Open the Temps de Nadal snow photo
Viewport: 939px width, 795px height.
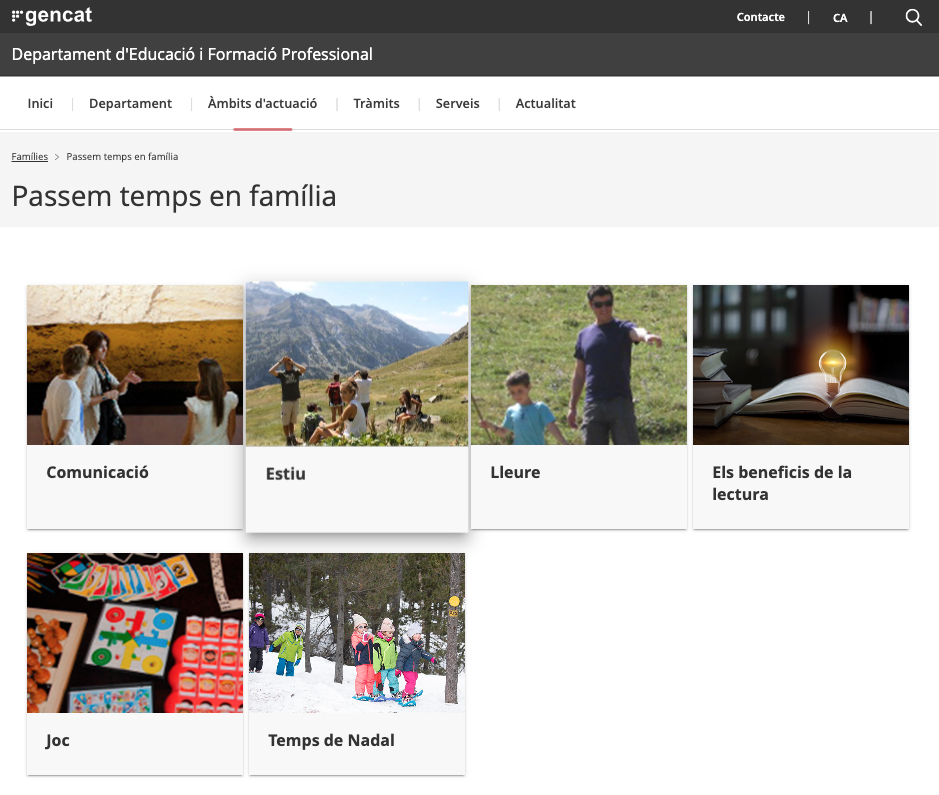click(x=356, y=632)
